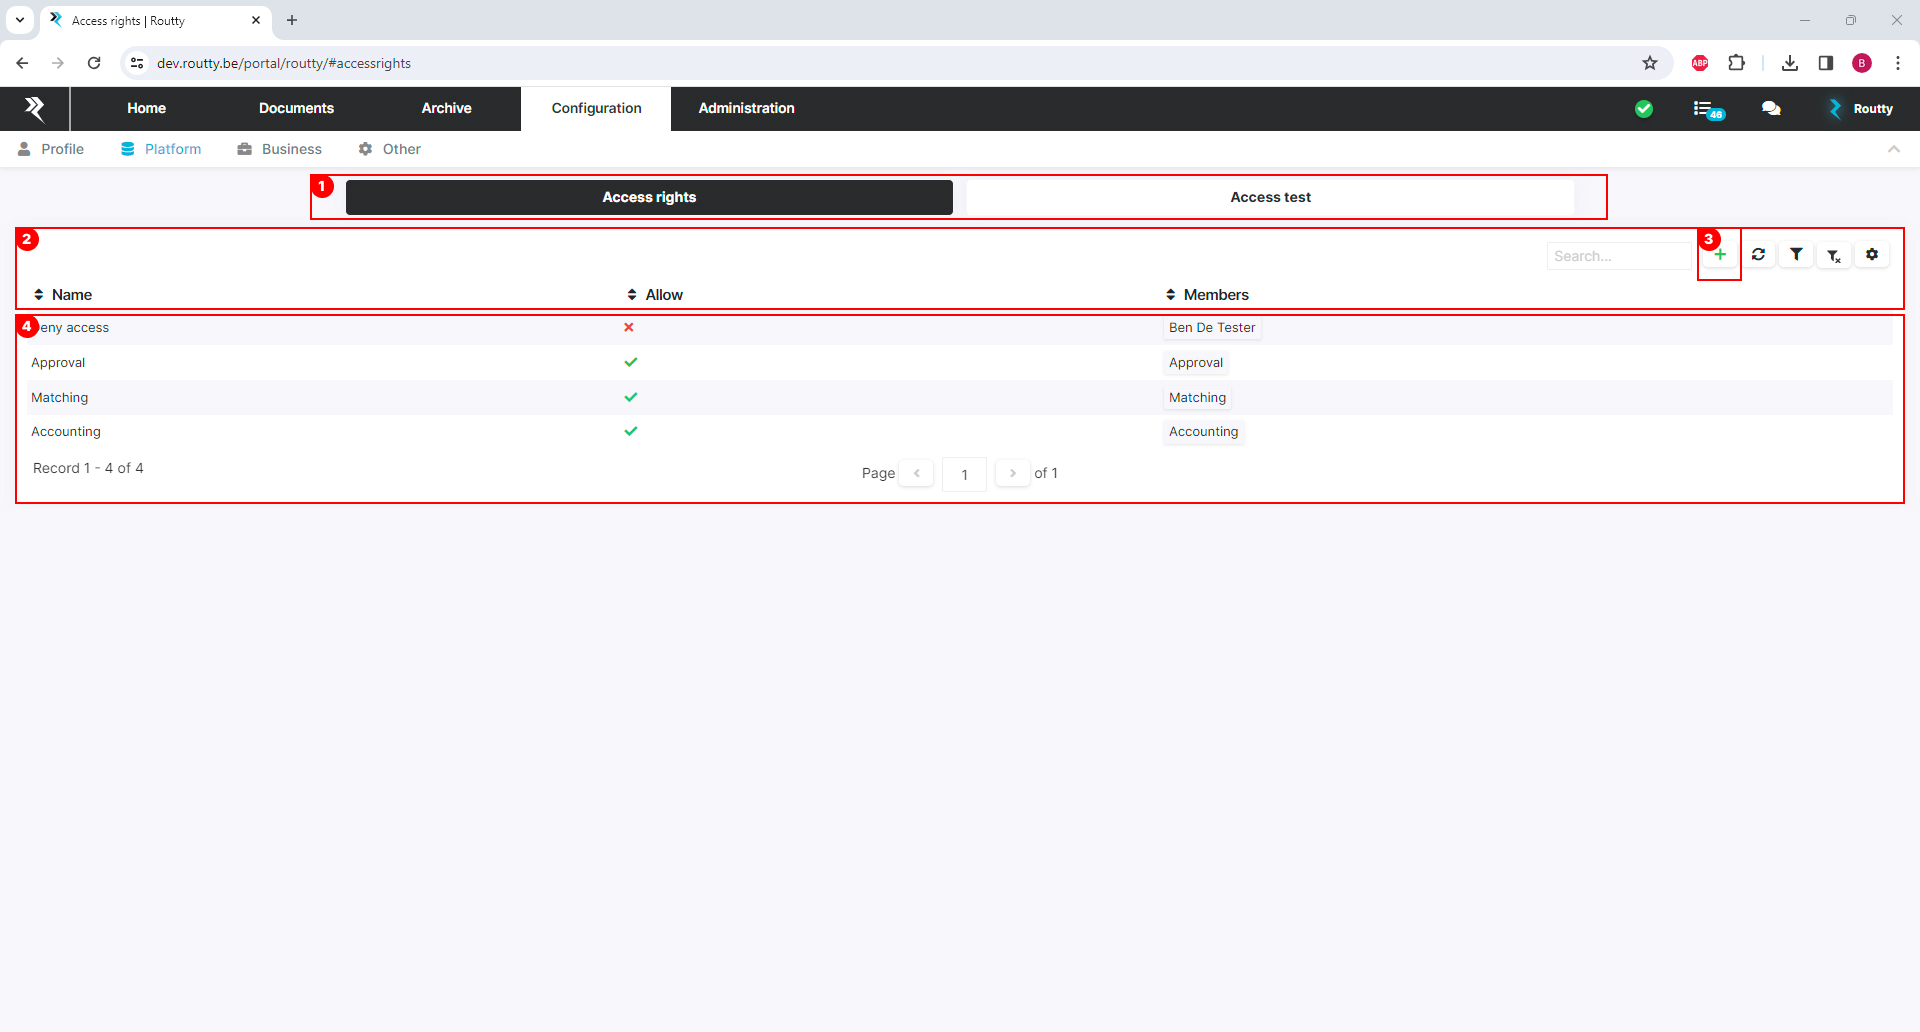
Task: Open the task list icon with badge
Action: 1707,109
